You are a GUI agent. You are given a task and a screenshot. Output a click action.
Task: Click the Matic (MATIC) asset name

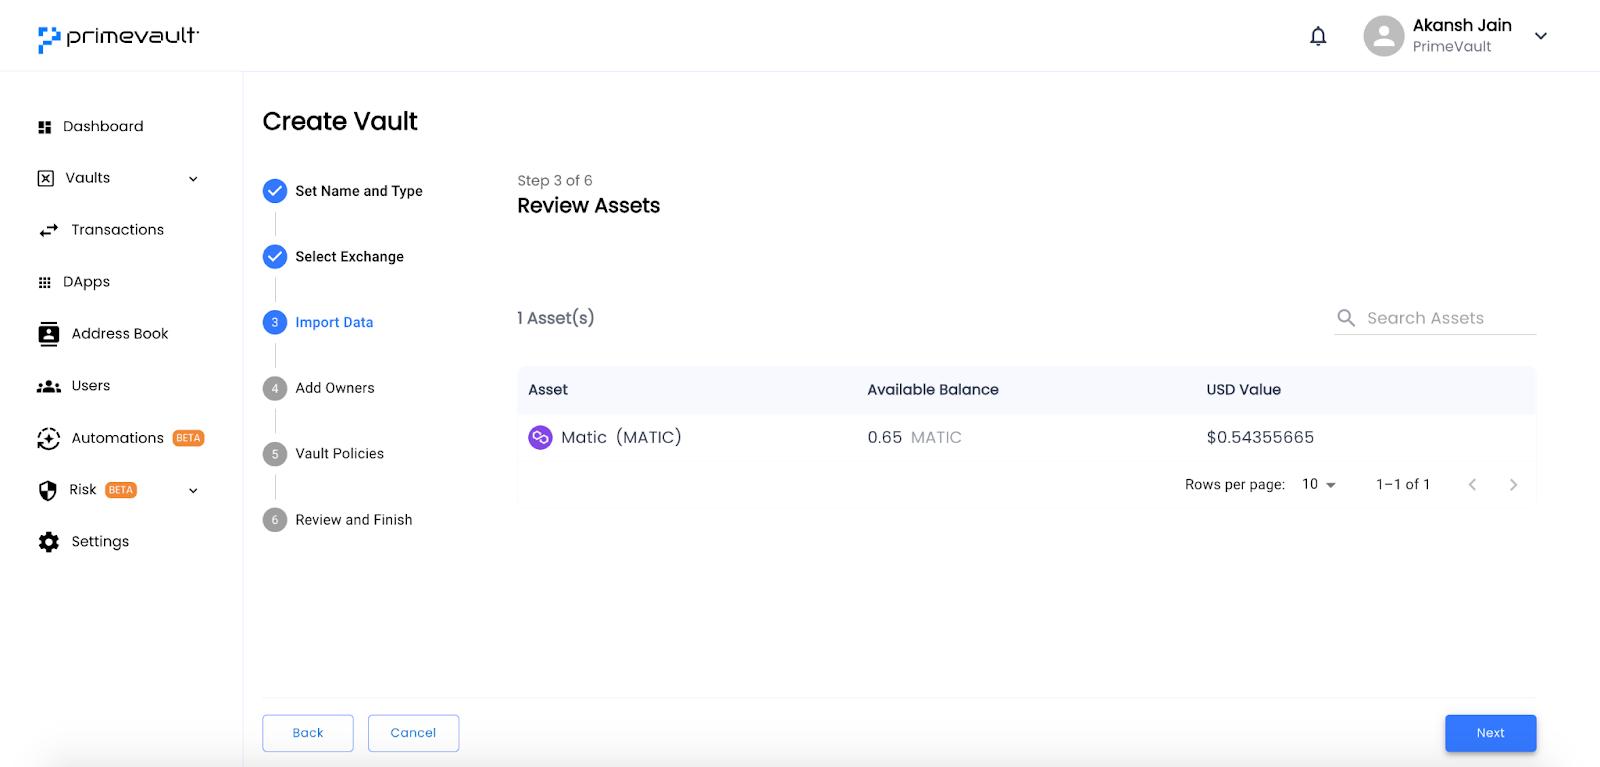coord(621,437)
